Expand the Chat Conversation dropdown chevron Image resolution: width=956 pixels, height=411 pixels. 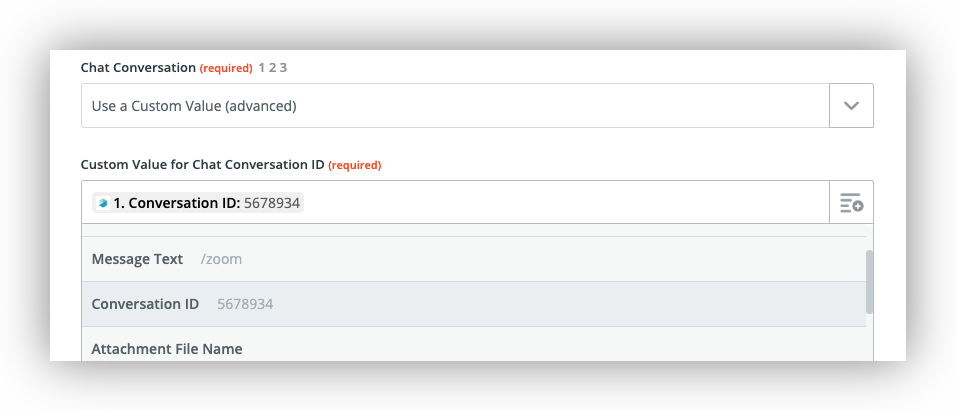pyautogui.click(x=851, y=105)
